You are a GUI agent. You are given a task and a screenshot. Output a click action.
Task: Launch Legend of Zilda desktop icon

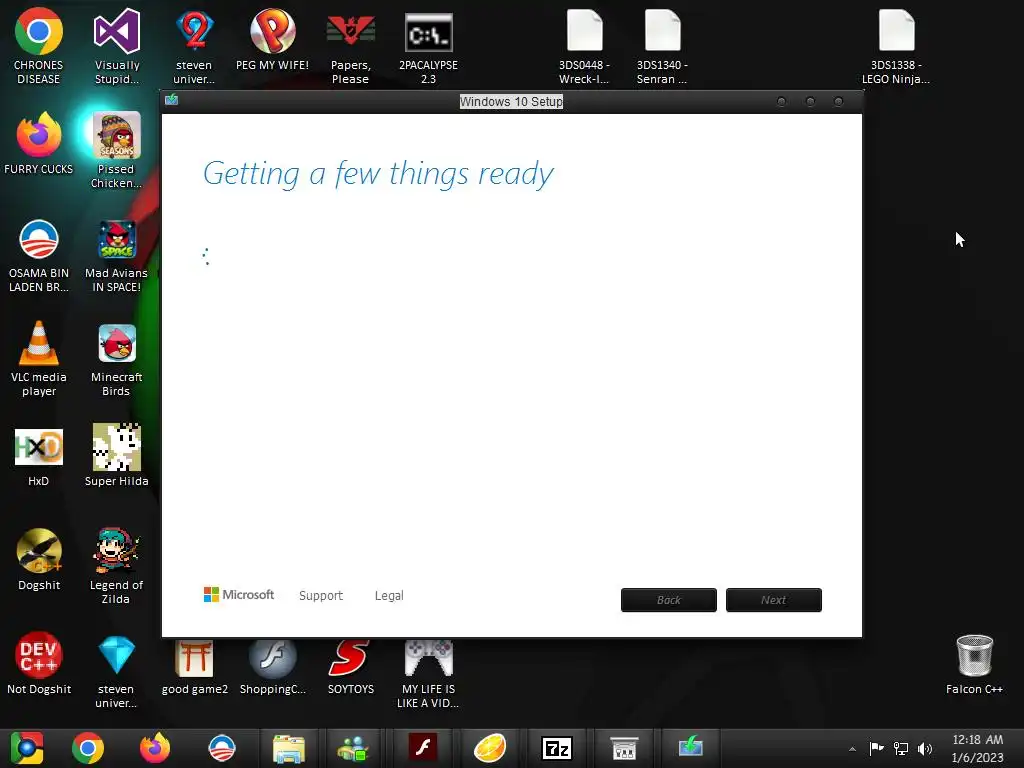point(117,551)
